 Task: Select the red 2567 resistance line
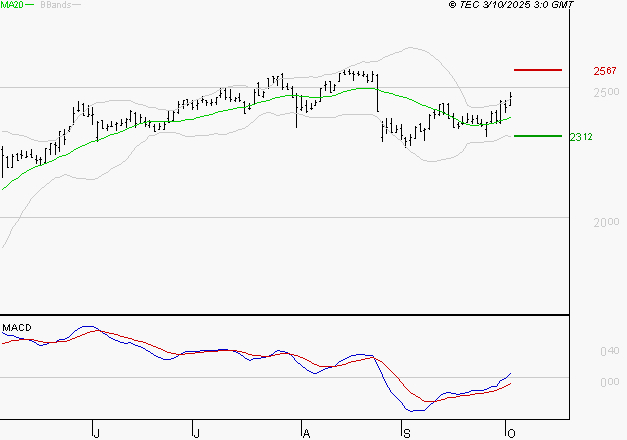point(538,70)
